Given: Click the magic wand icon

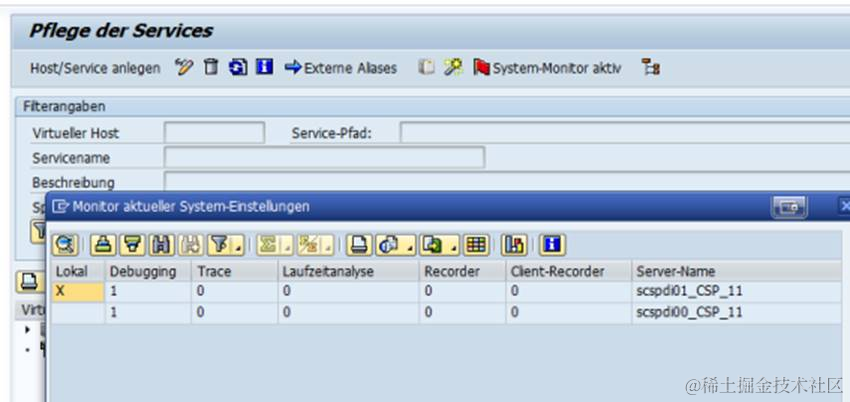Looking at the screenshot, I should click(453, 68).
